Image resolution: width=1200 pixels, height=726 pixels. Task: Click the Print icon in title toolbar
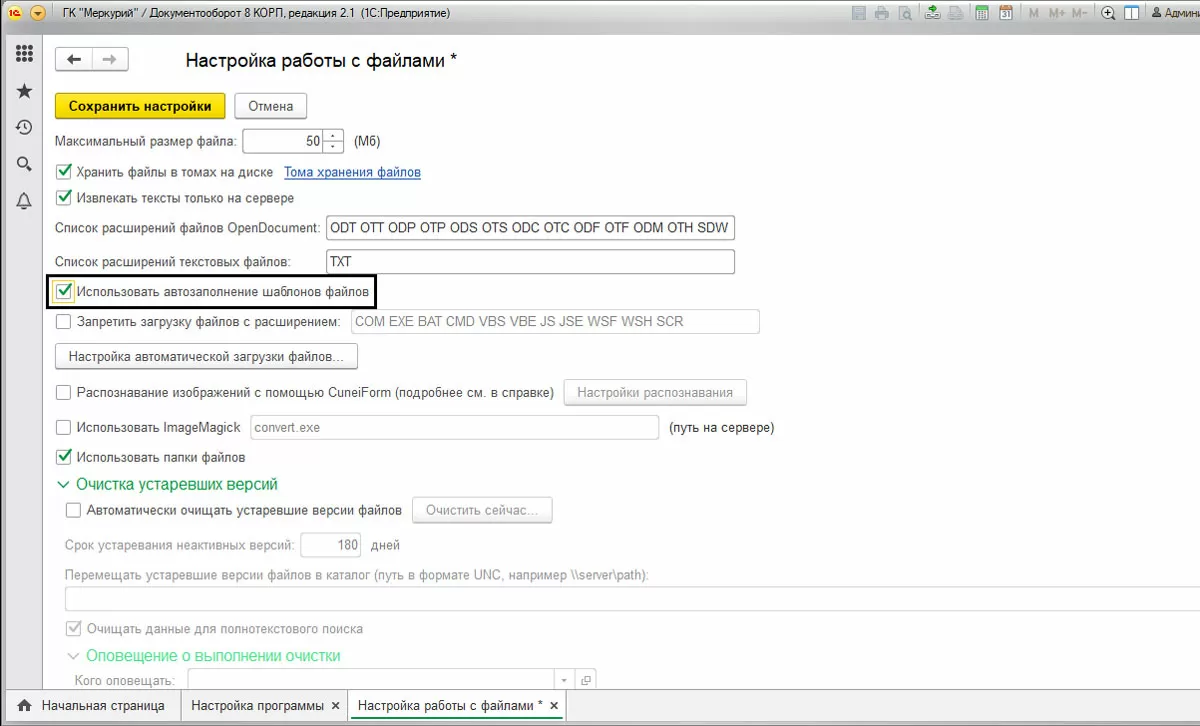pyautogui.click(x=882, y=13)
